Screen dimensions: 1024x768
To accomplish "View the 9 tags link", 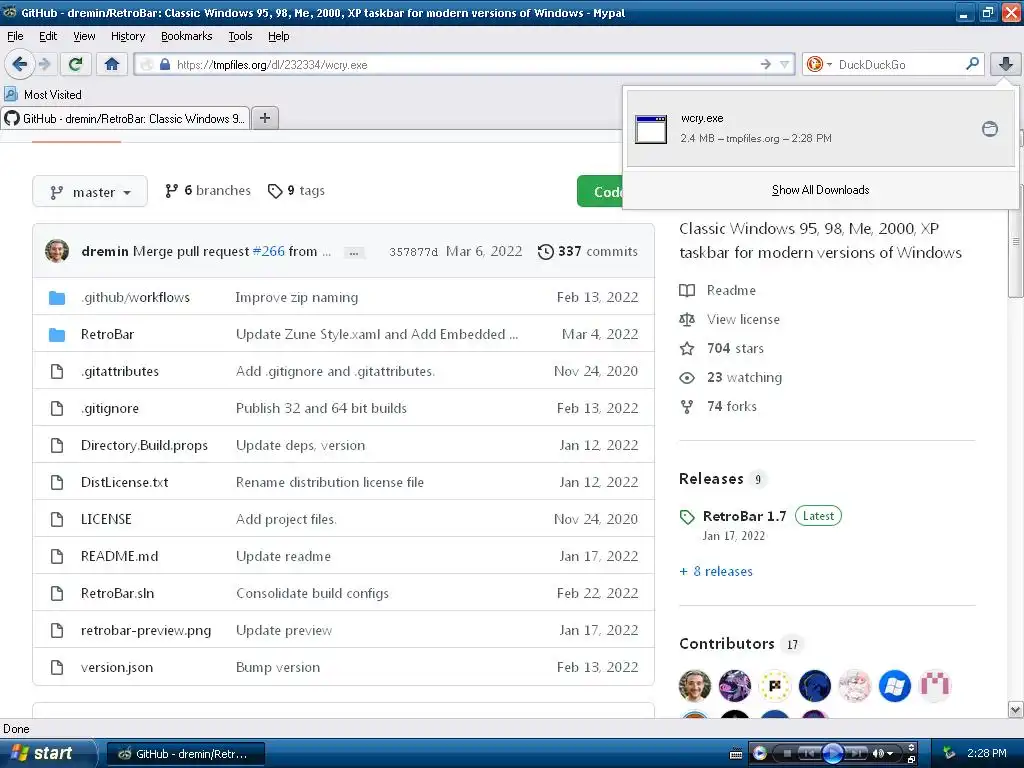I will pos(296,191).
